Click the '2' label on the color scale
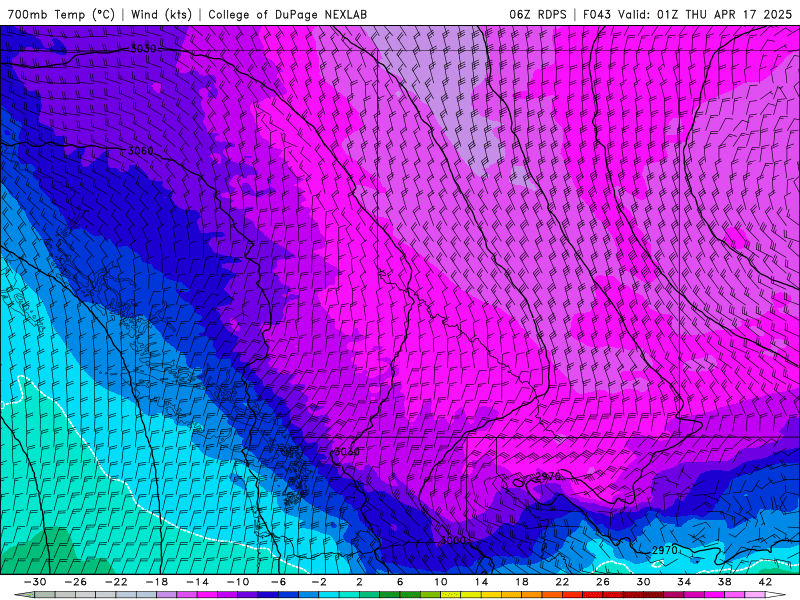Screen dimensions: 800x600 [360, 582]
